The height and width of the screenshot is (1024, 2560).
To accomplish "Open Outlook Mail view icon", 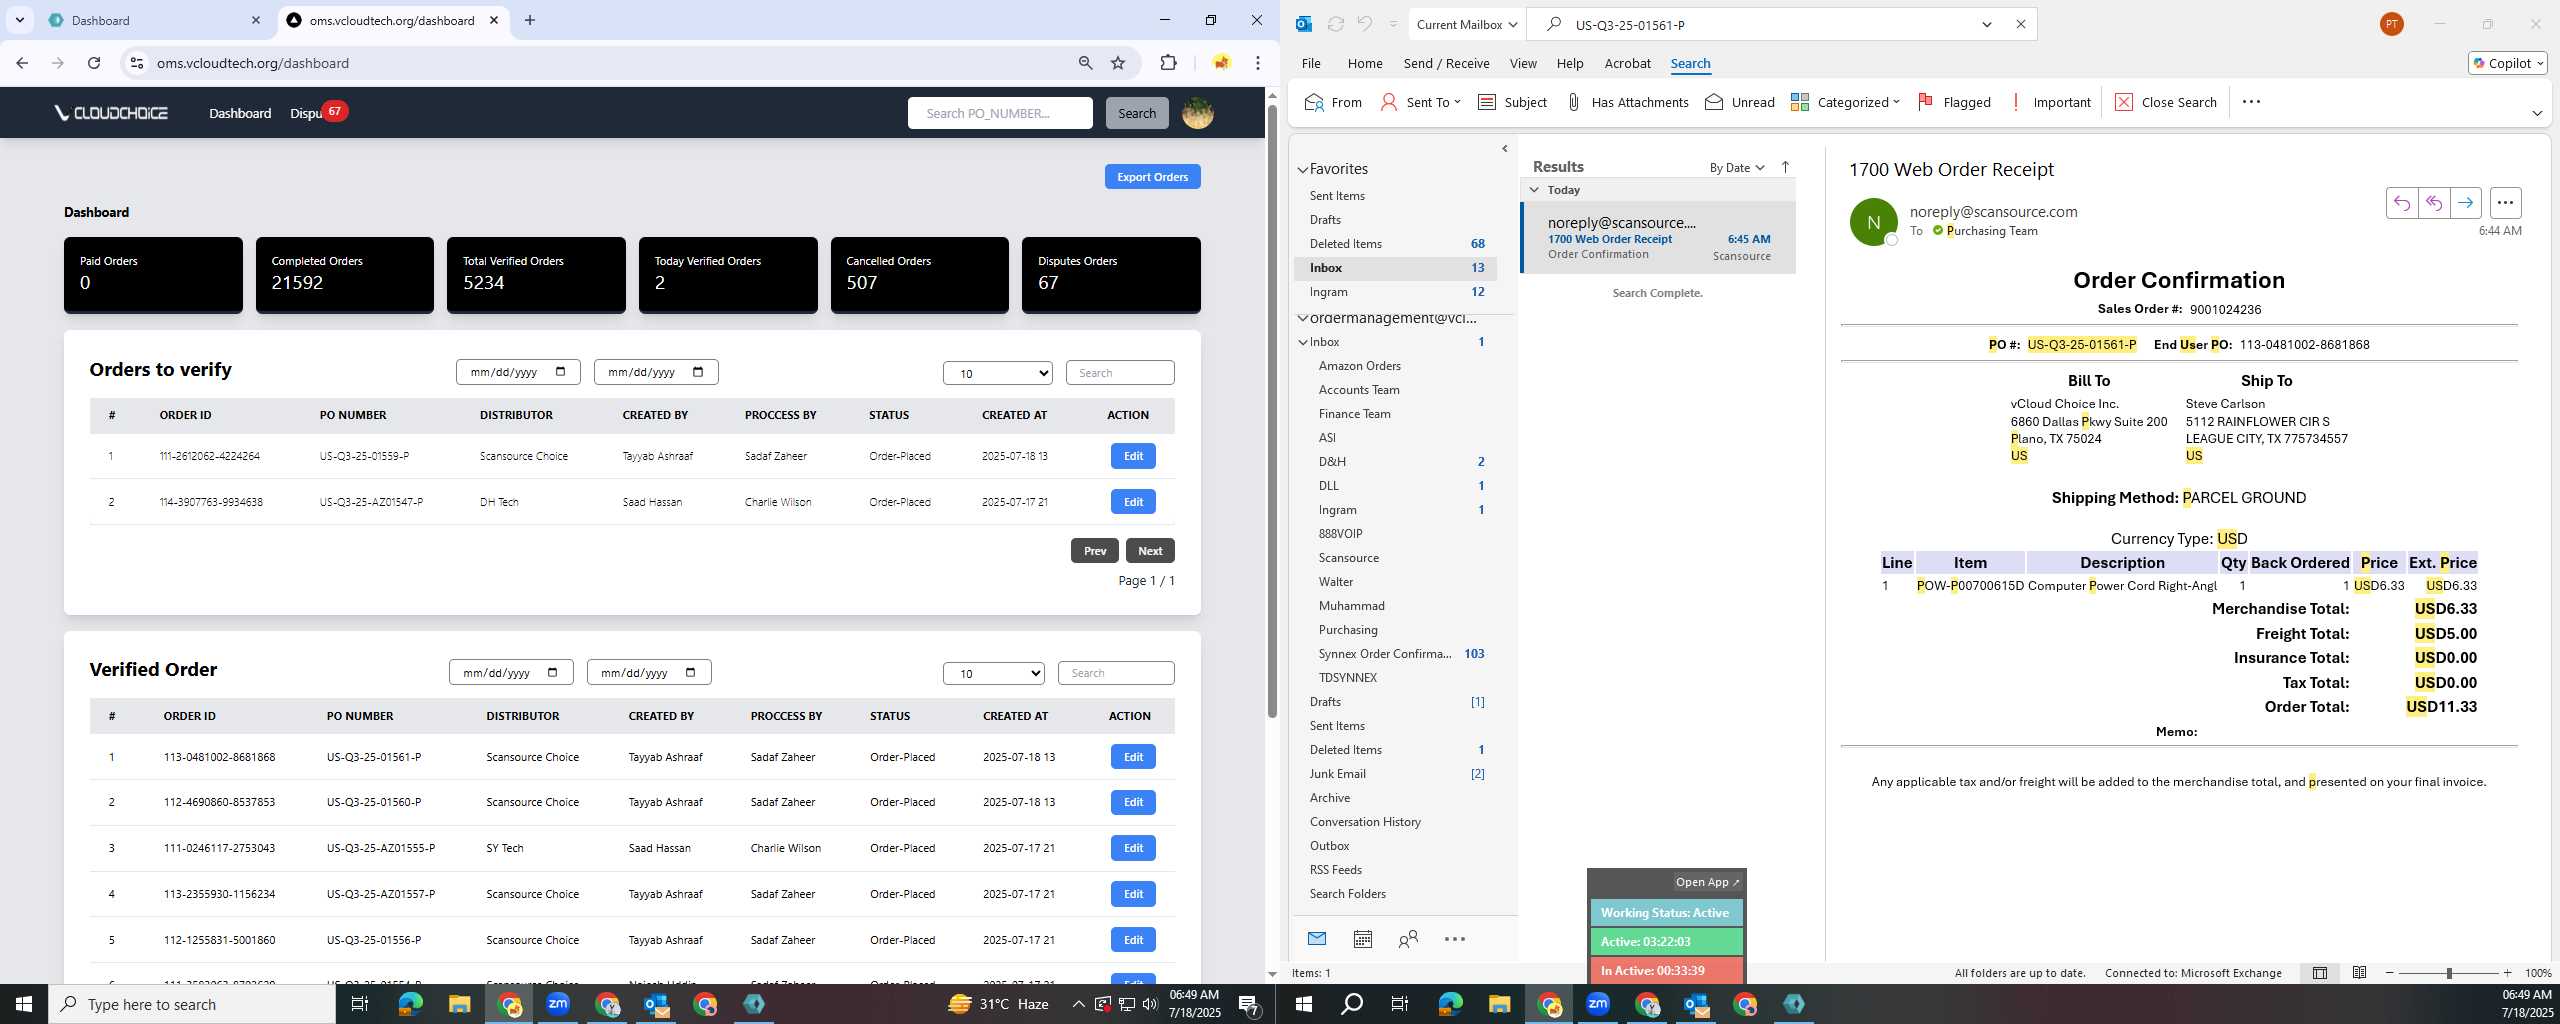I will (x=1317, y=939).
